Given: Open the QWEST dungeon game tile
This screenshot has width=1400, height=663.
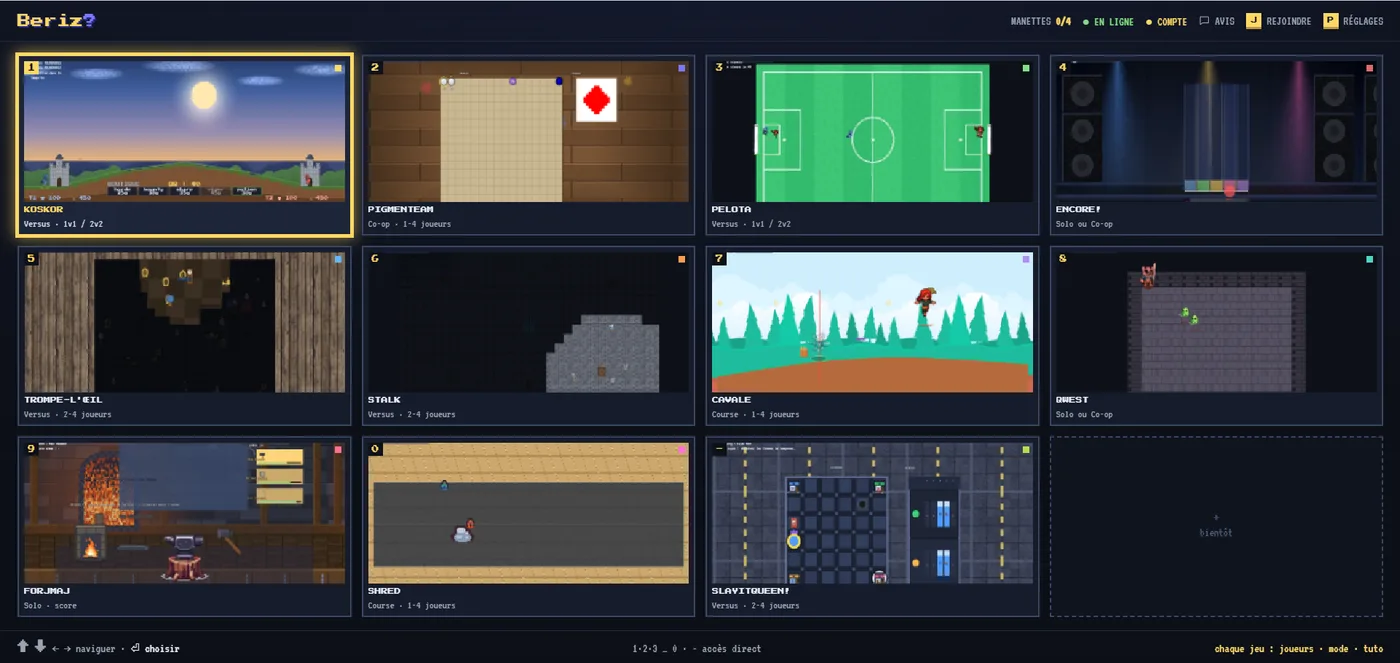Looking at the screenshot, I should pyautogui.click(x=1216, y=336).
